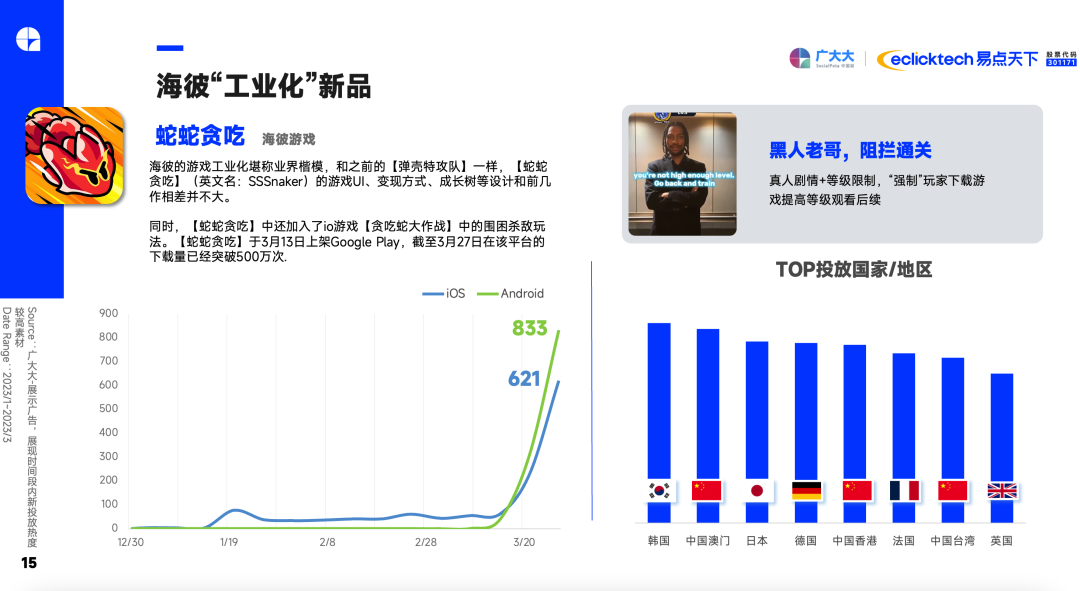Select the France flag icon
This screenshot has height=591, width=1080.
pos(904,490)
